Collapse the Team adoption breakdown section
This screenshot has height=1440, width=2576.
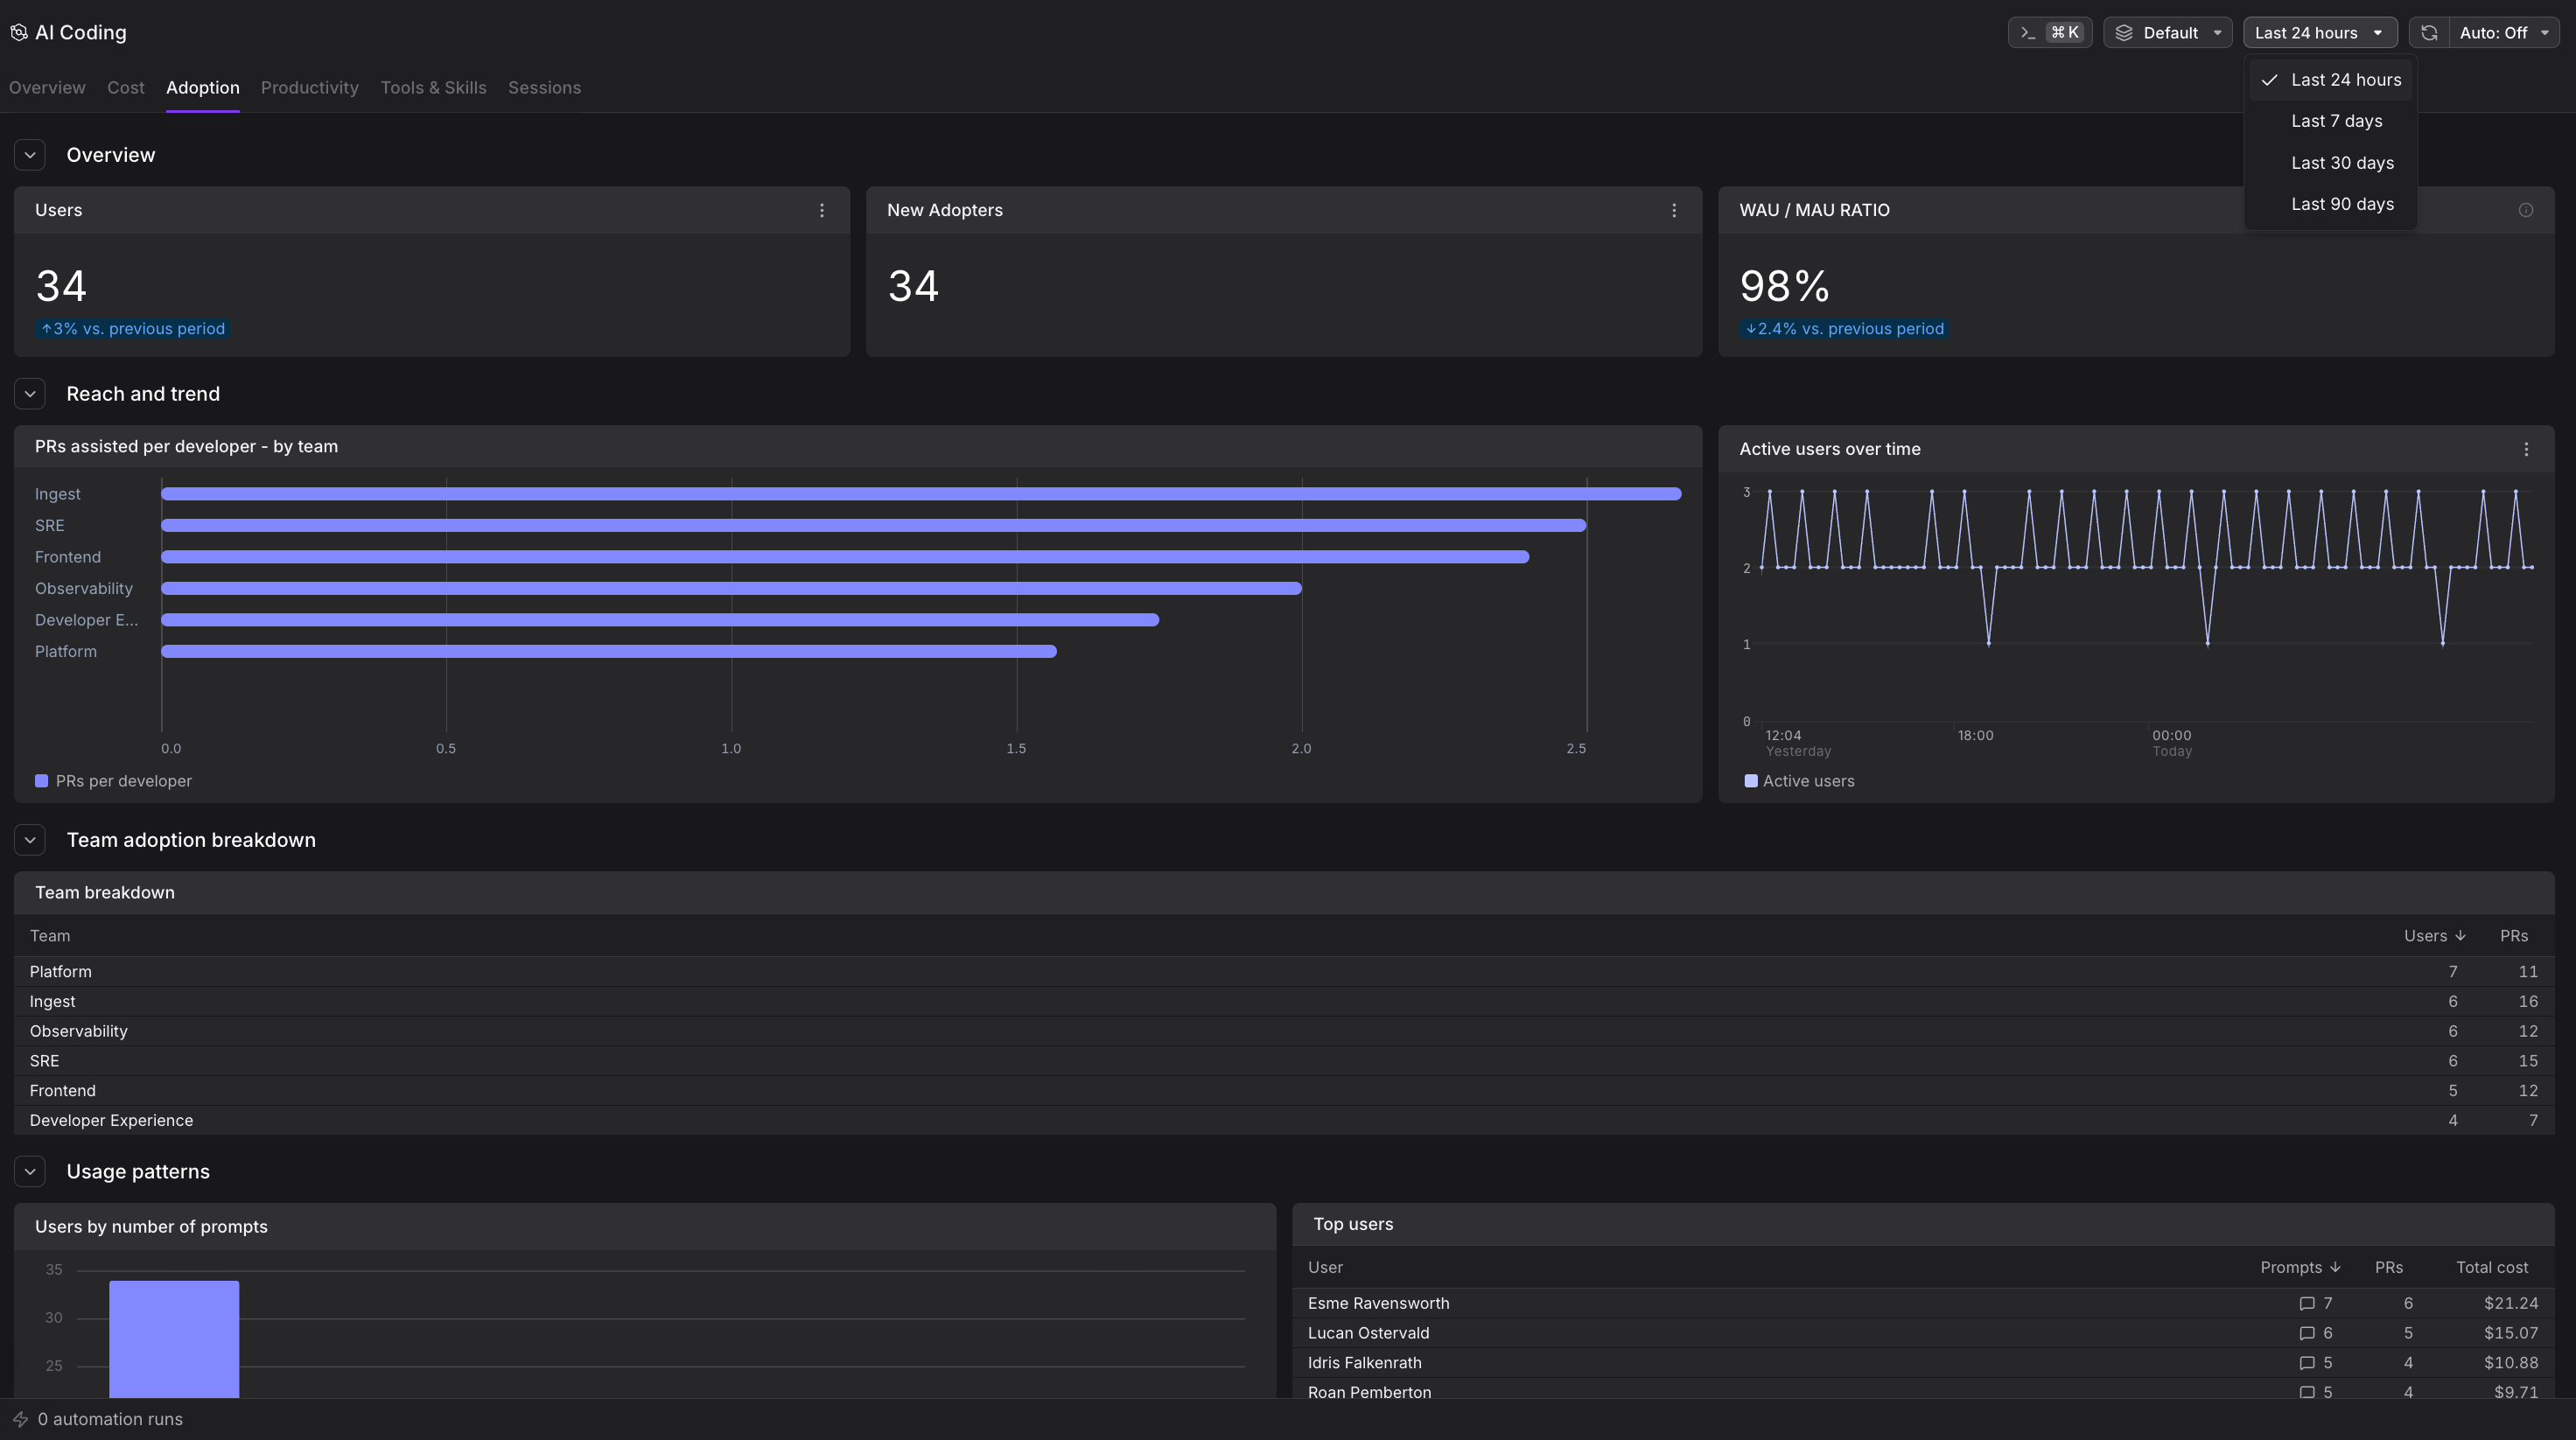tap(30, 840)
